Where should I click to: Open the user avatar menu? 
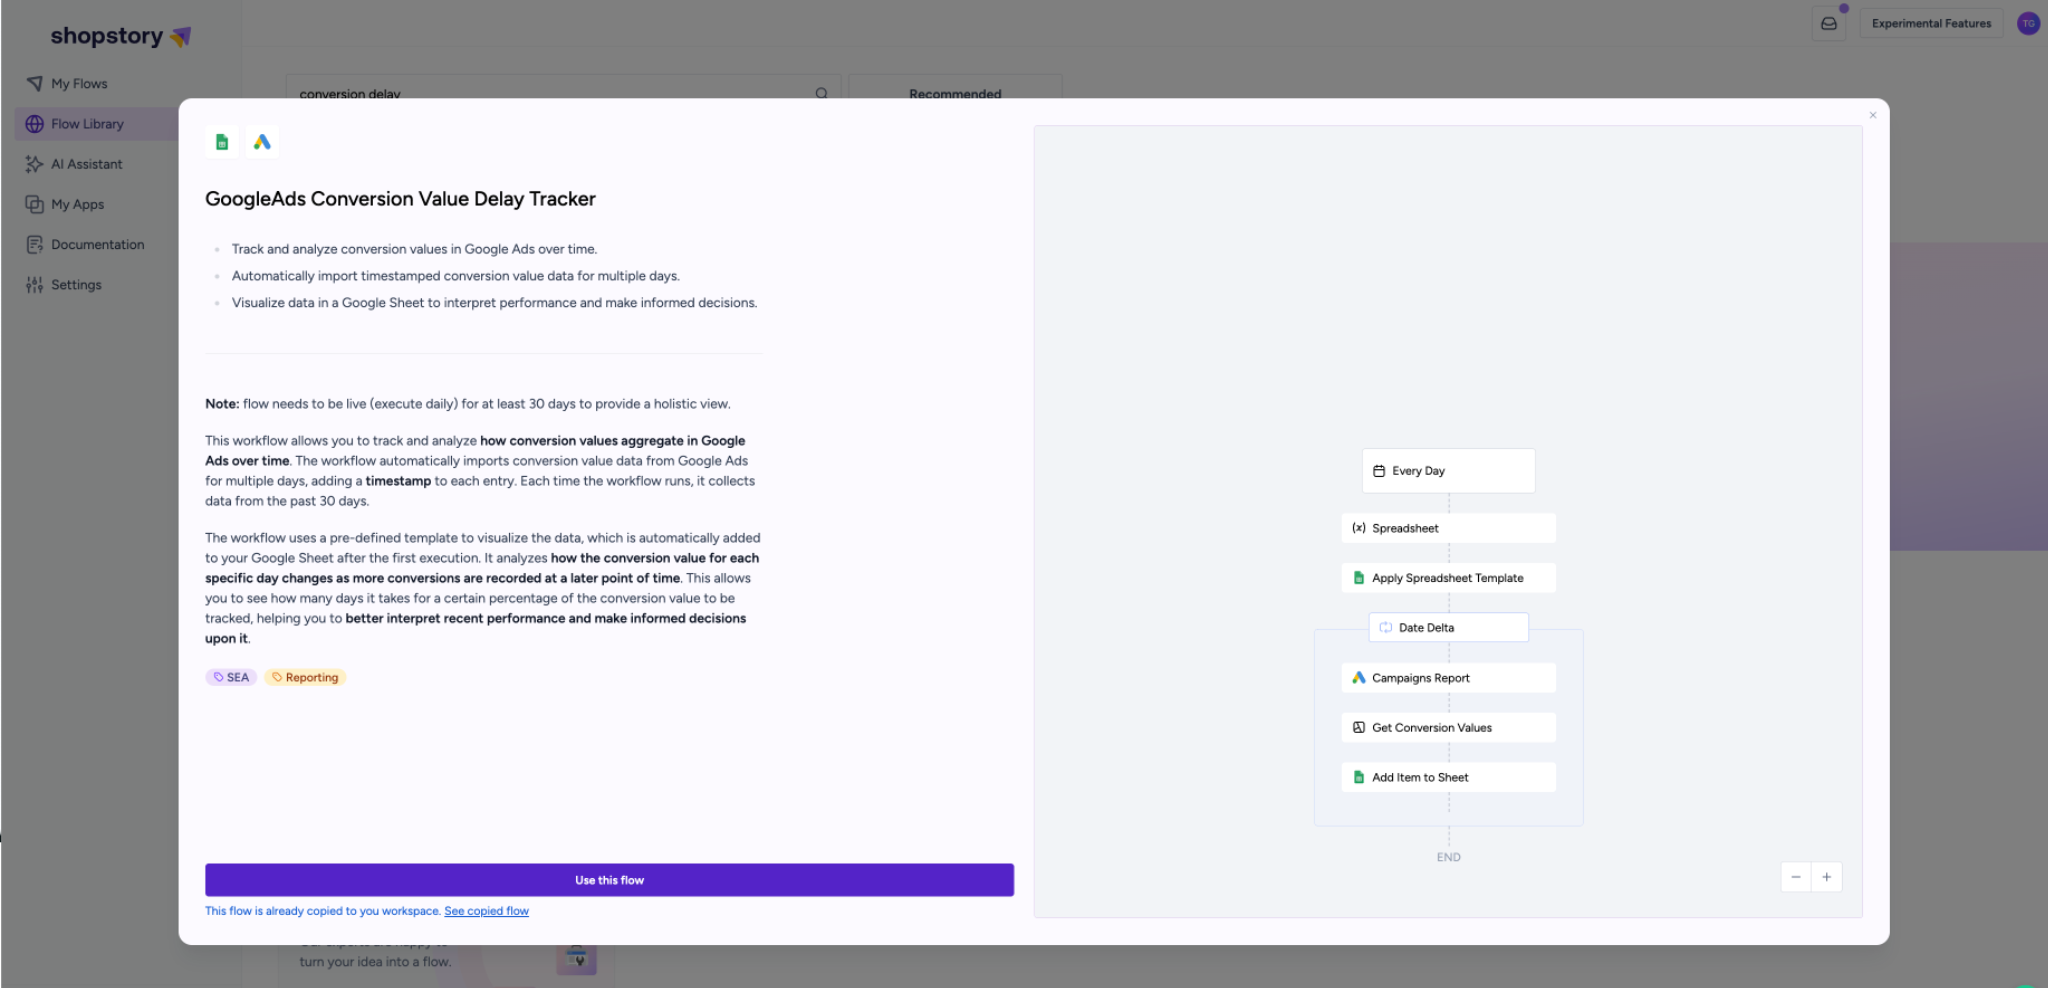2029,23
